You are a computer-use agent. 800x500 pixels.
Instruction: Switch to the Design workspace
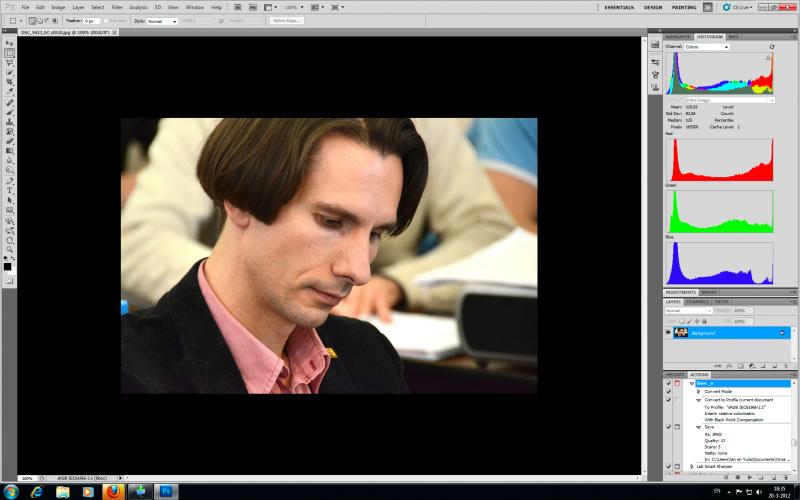coord(653,7)
